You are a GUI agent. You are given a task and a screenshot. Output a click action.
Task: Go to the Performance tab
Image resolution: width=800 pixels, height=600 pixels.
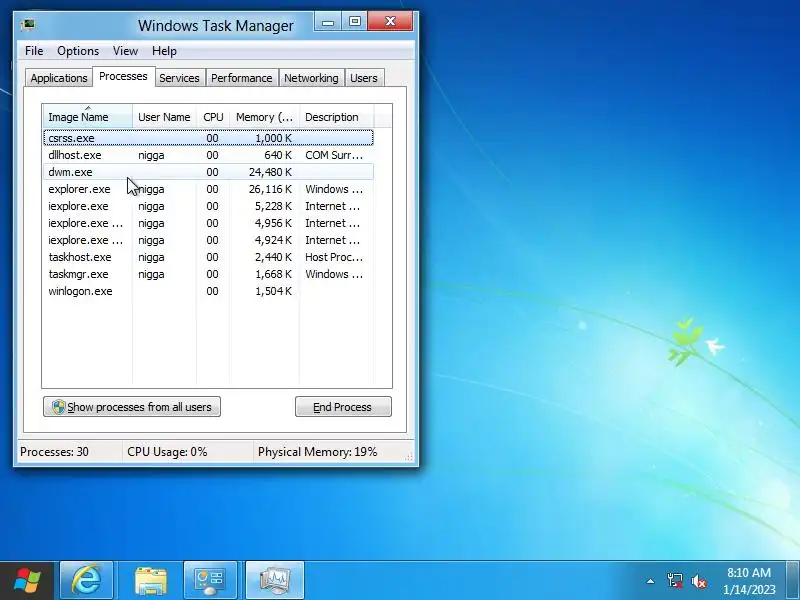point(241,78)
